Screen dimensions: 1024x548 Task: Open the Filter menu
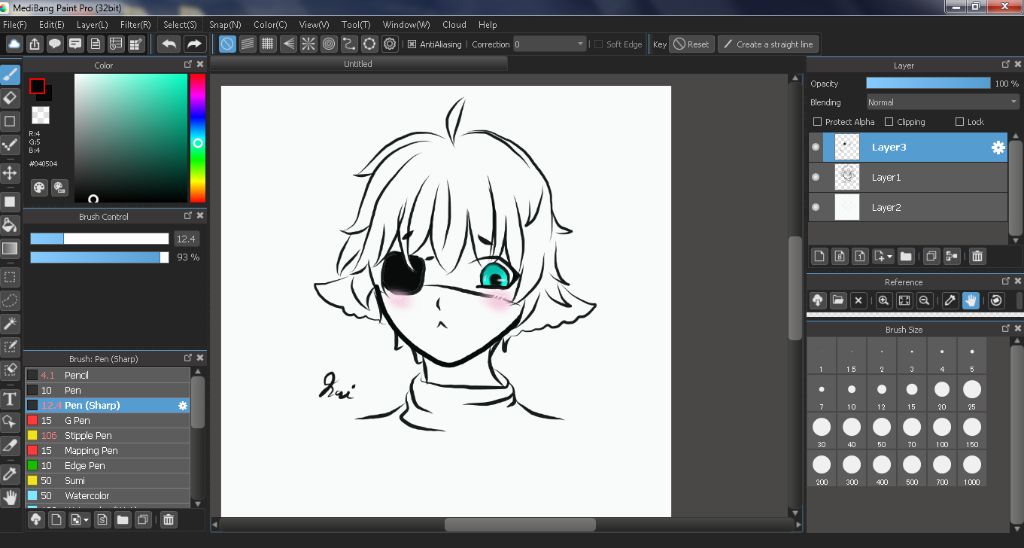coord(135,25)
